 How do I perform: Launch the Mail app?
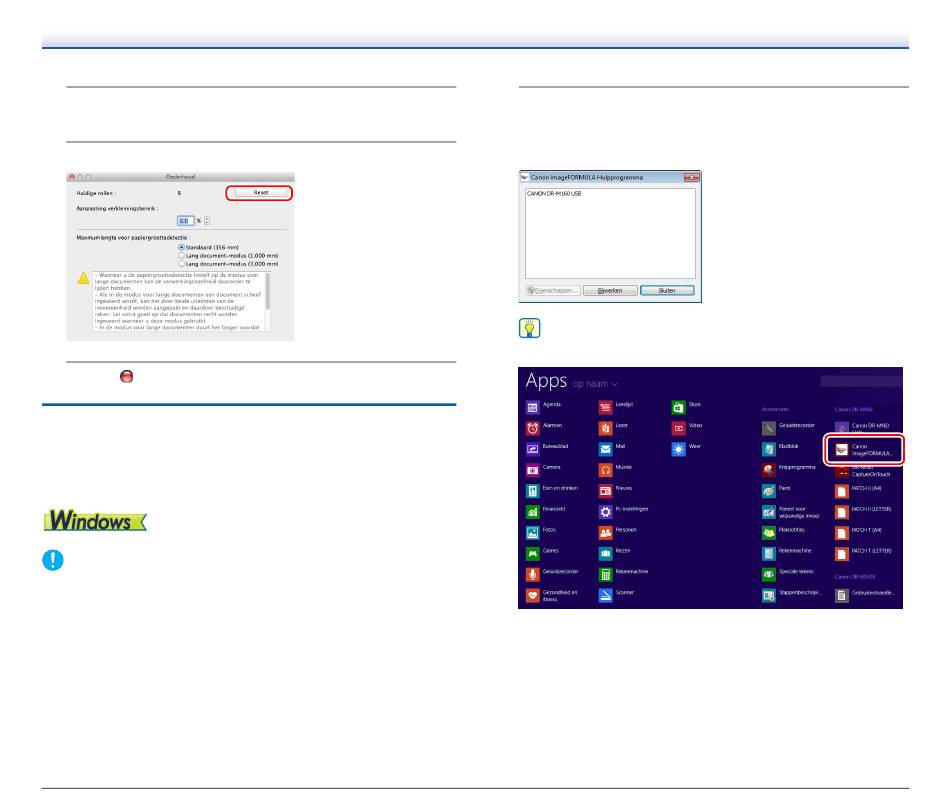(612, 448)
